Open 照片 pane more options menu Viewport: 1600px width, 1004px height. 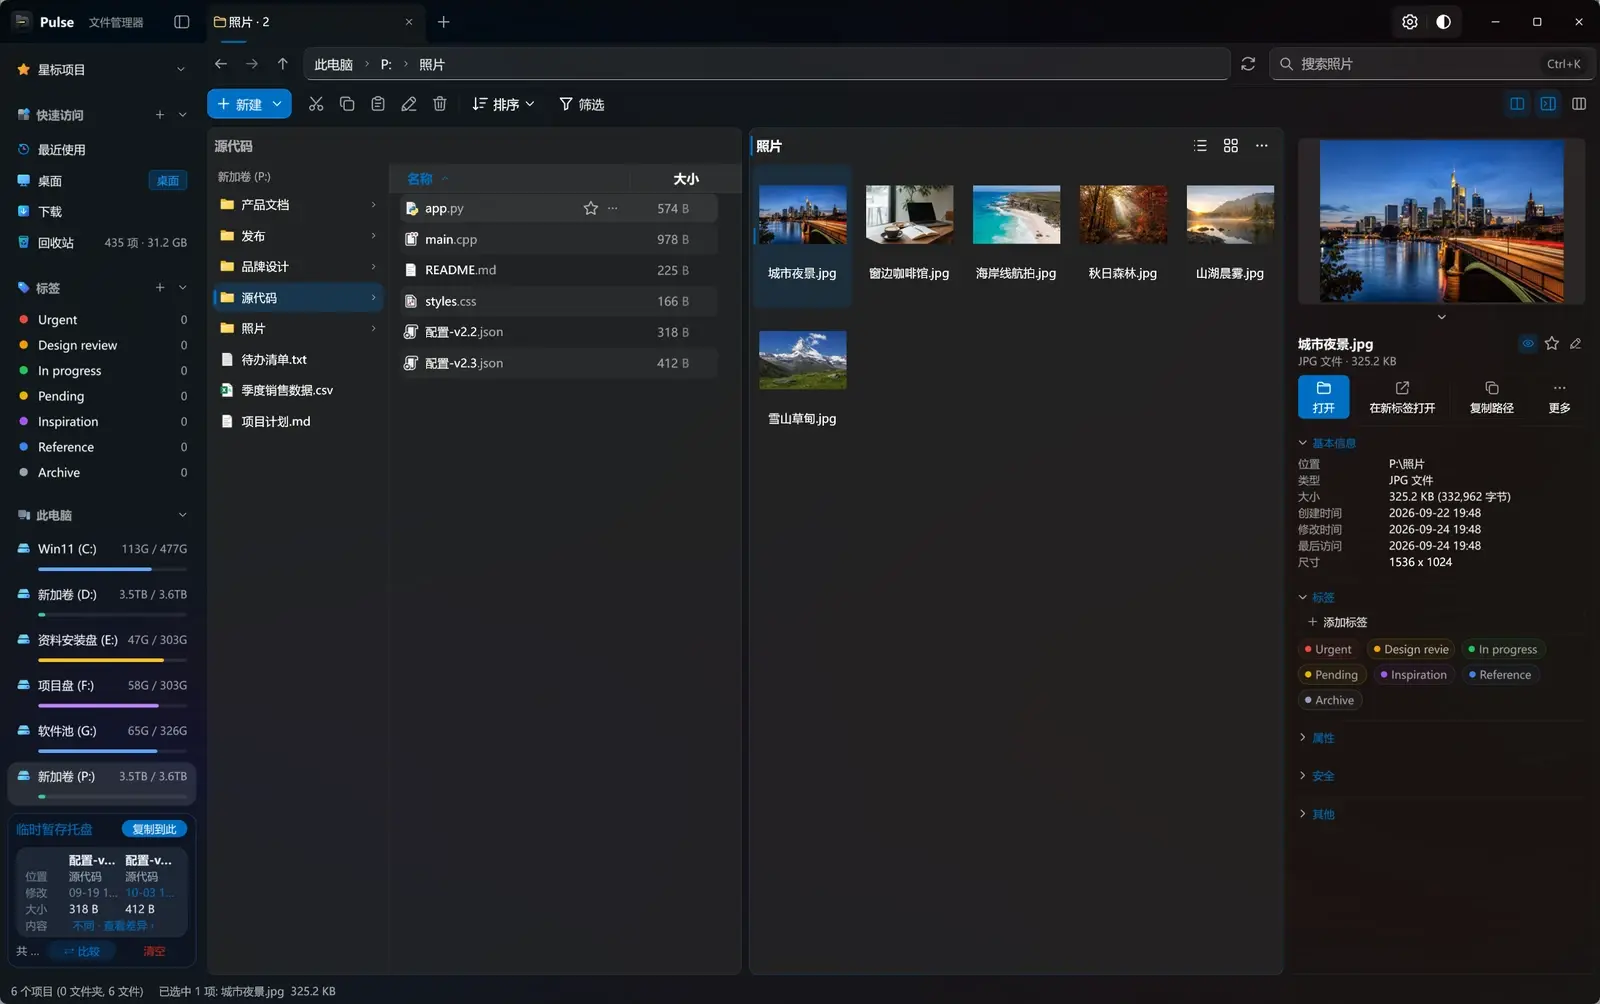1262,146
